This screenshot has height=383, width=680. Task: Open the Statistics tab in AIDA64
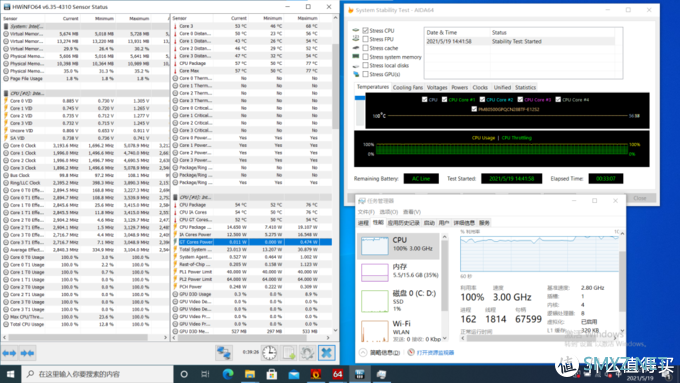[526, 87]
